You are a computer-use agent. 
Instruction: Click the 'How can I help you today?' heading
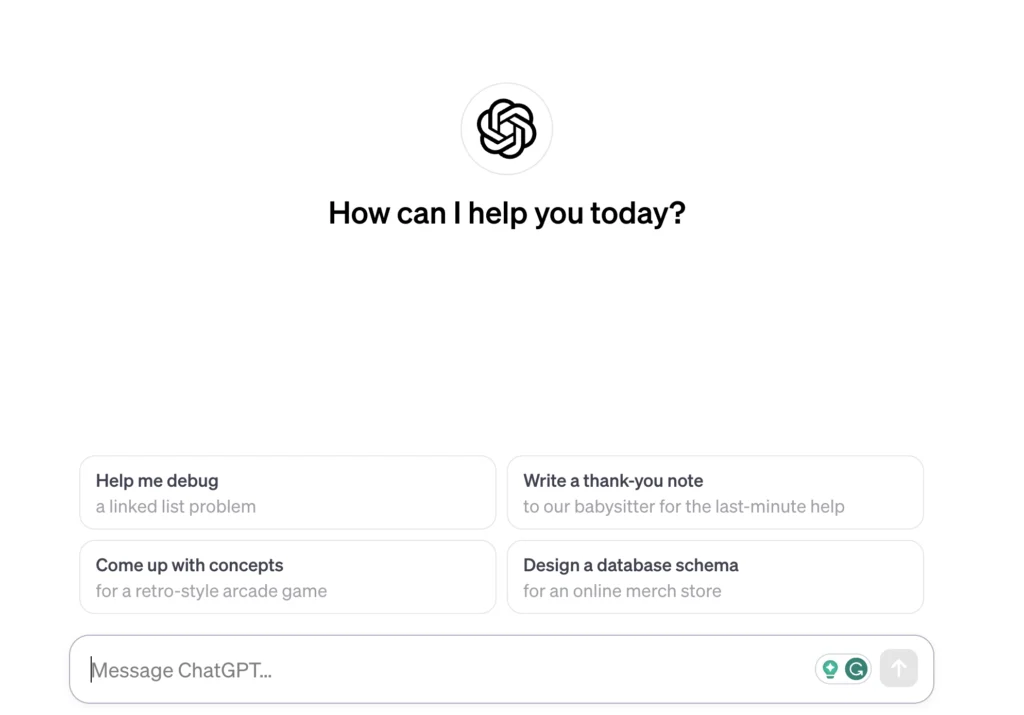tap(506, 213)
